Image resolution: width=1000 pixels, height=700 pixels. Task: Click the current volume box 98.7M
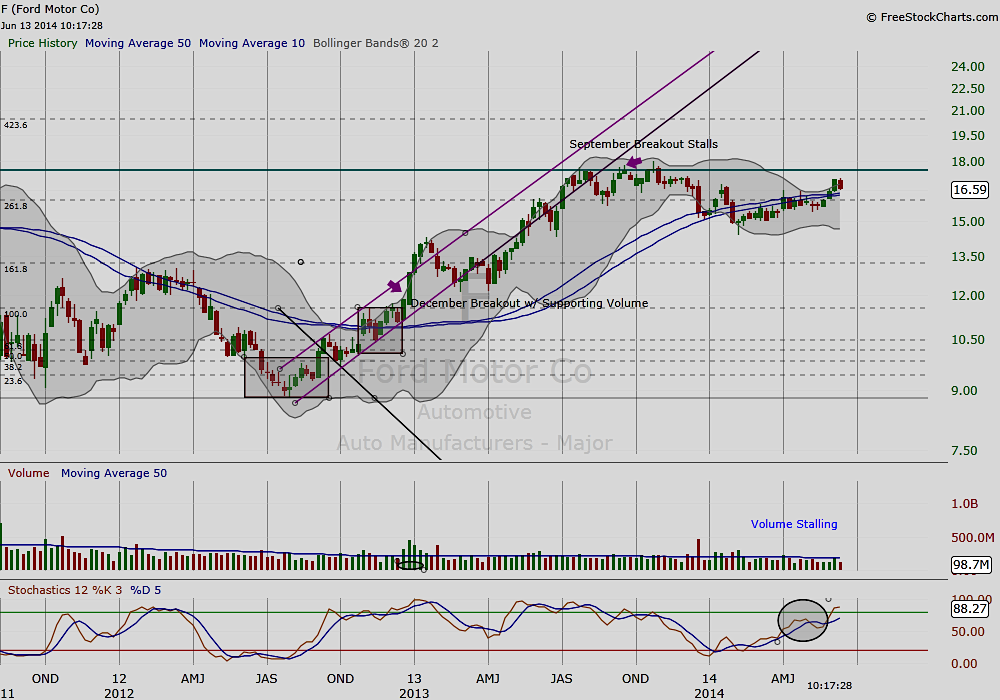pyautogui.click(x=971, y=565)
